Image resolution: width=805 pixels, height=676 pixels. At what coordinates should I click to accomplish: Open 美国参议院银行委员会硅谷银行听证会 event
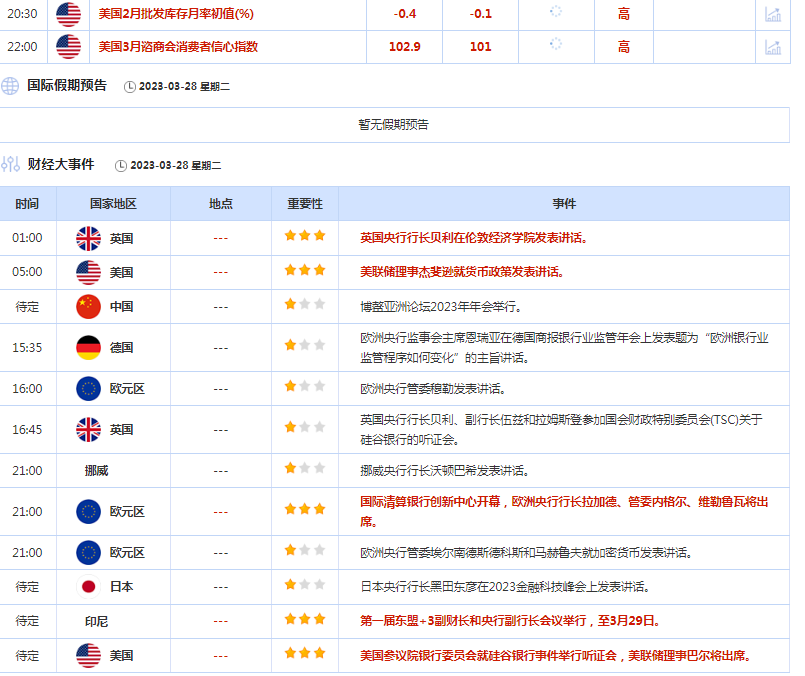point(555,656)
